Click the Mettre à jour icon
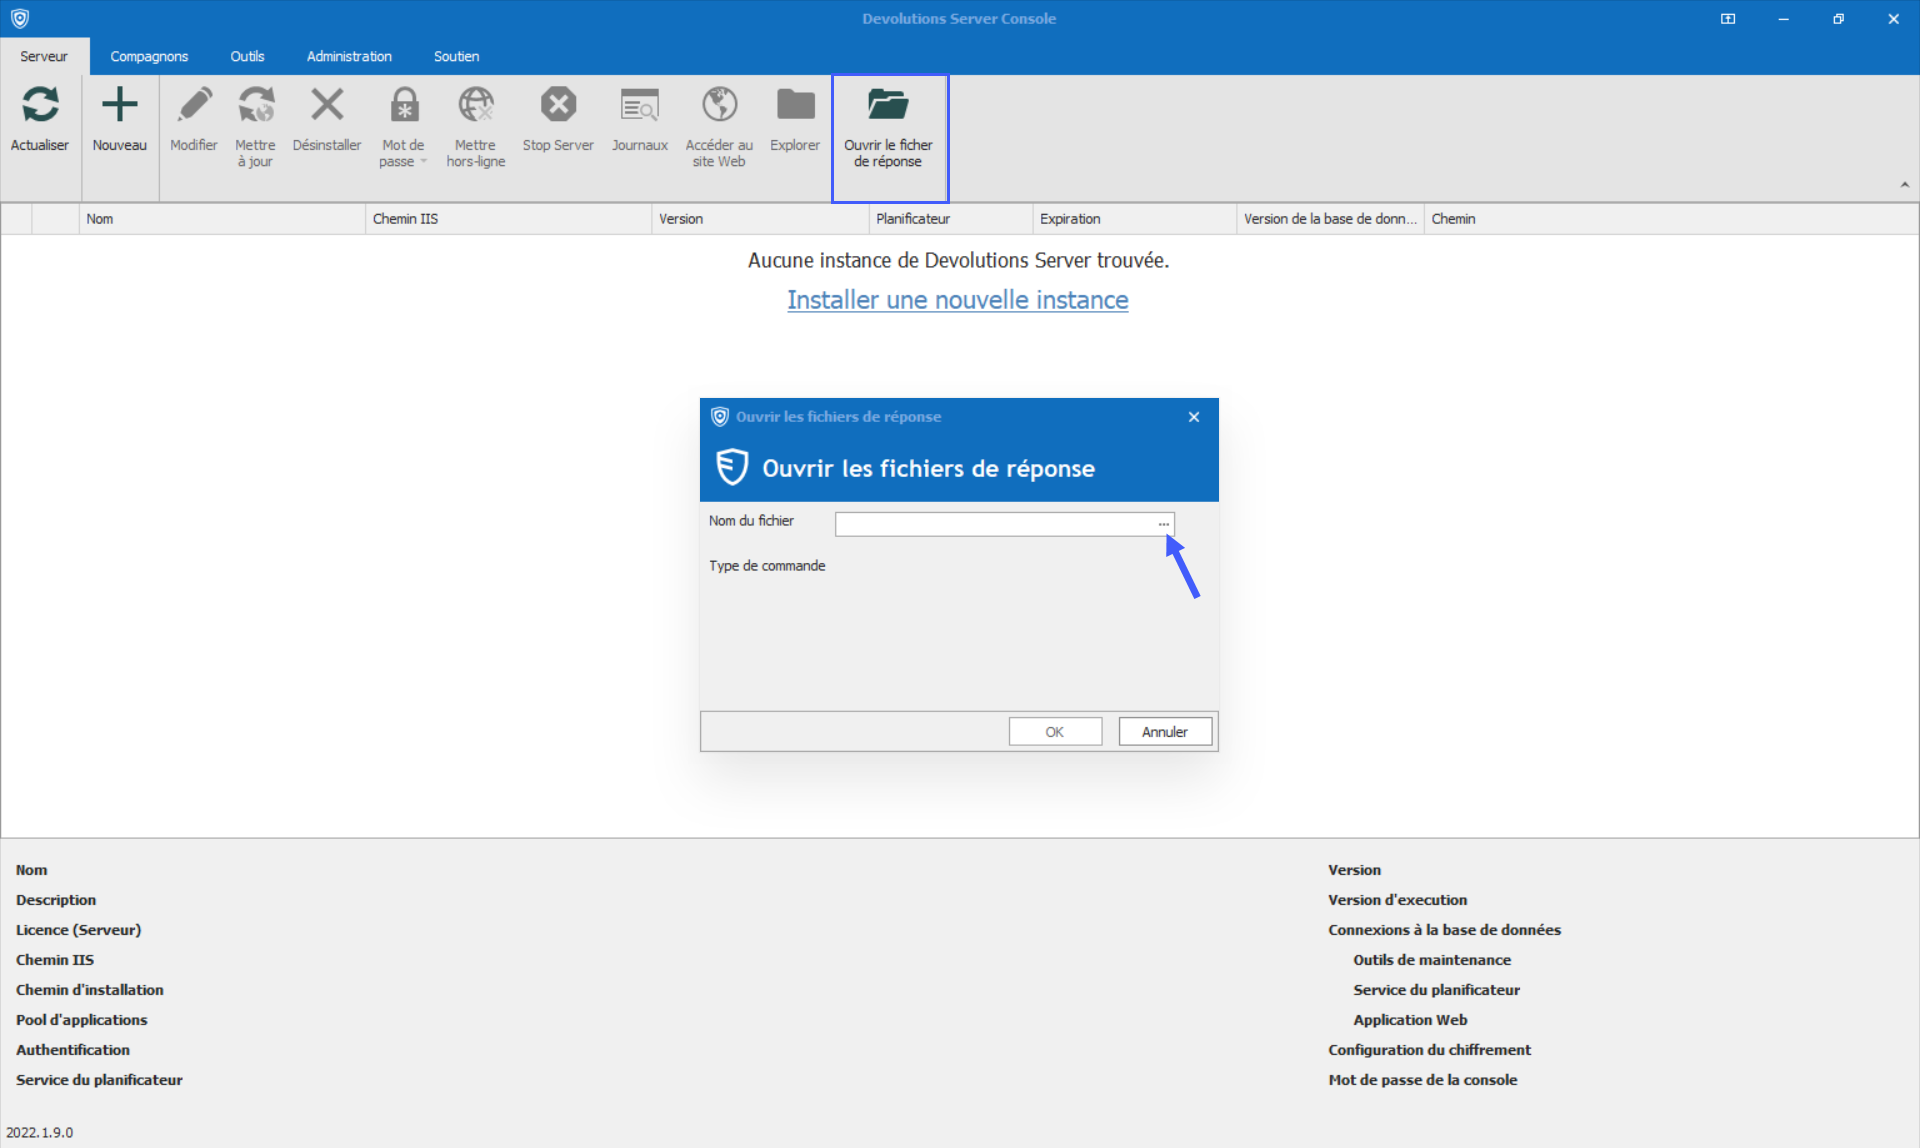This screenshot has width=1920, height=1148. coord(255,105)
